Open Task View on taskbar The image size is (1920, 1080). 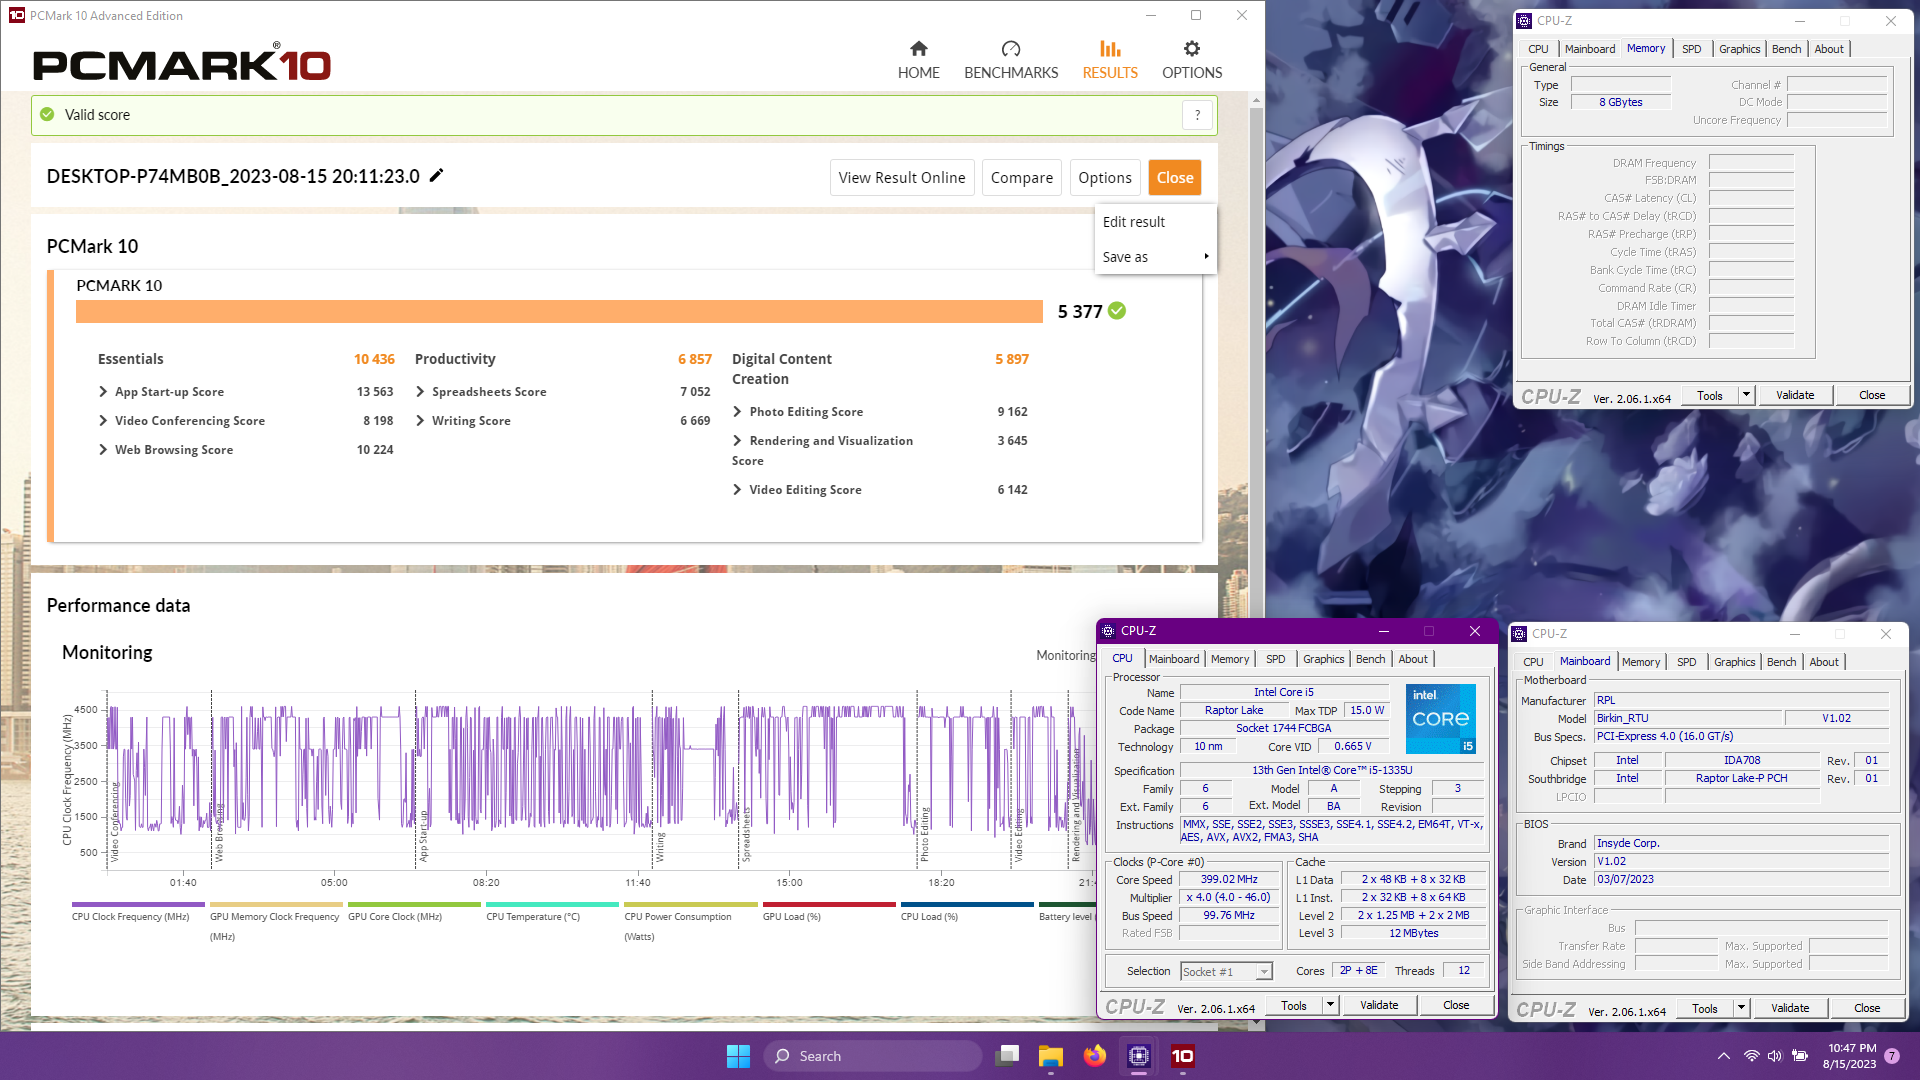(1007, 1056)
